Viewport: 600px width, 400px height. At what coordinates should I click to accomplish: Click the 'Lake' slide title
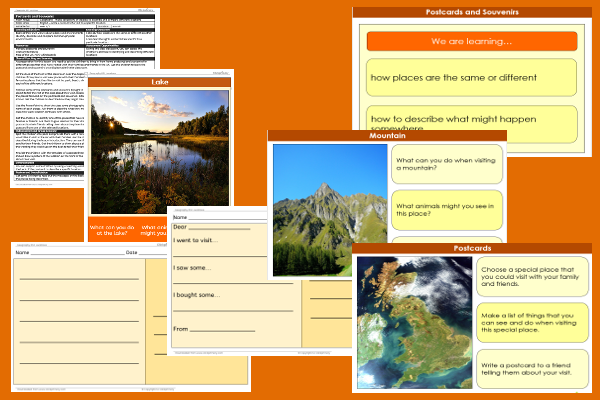click(x=160, y=82)
